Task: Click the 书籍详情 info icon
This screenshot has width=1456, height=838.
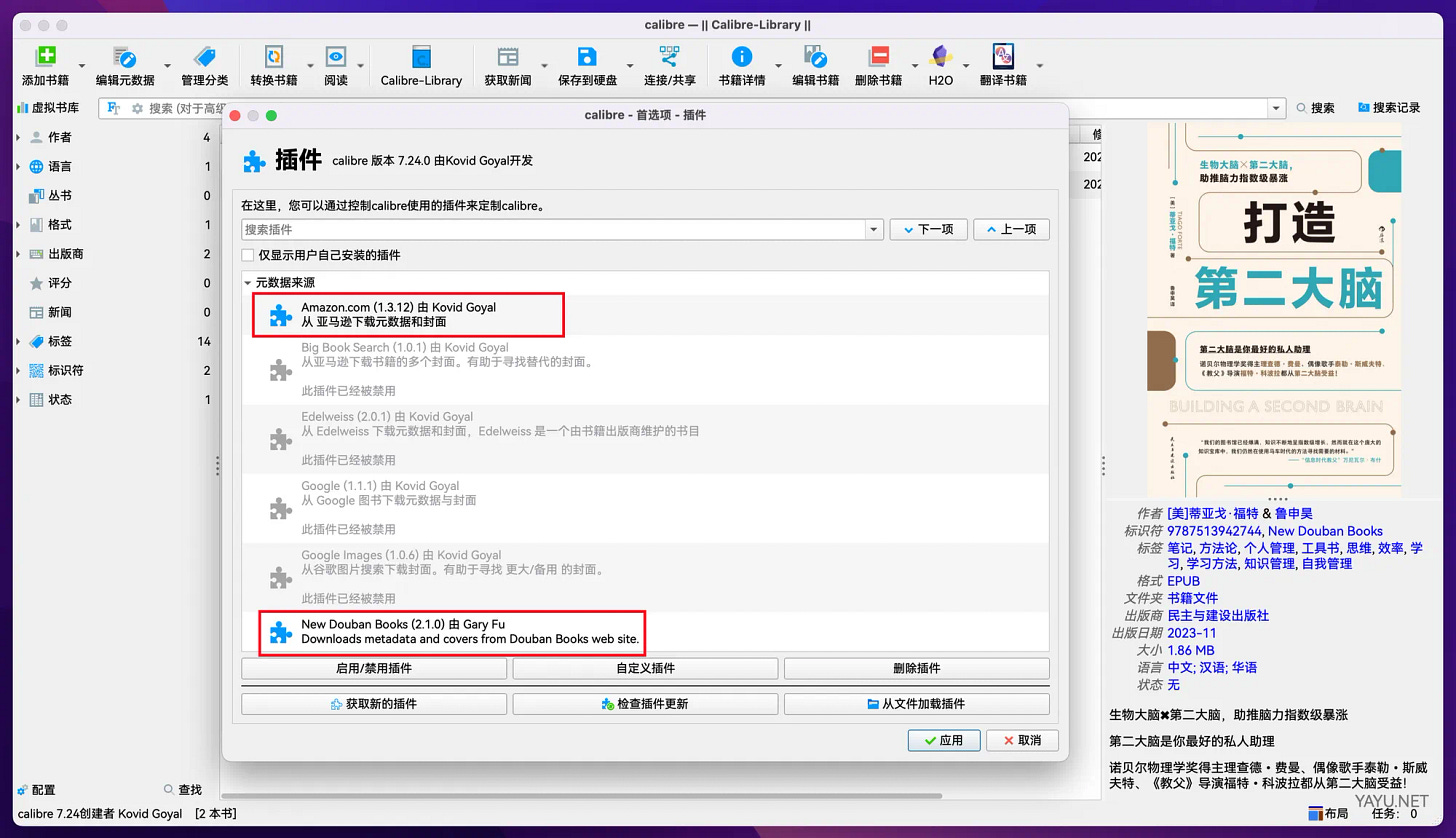Action: click(741, 57)
